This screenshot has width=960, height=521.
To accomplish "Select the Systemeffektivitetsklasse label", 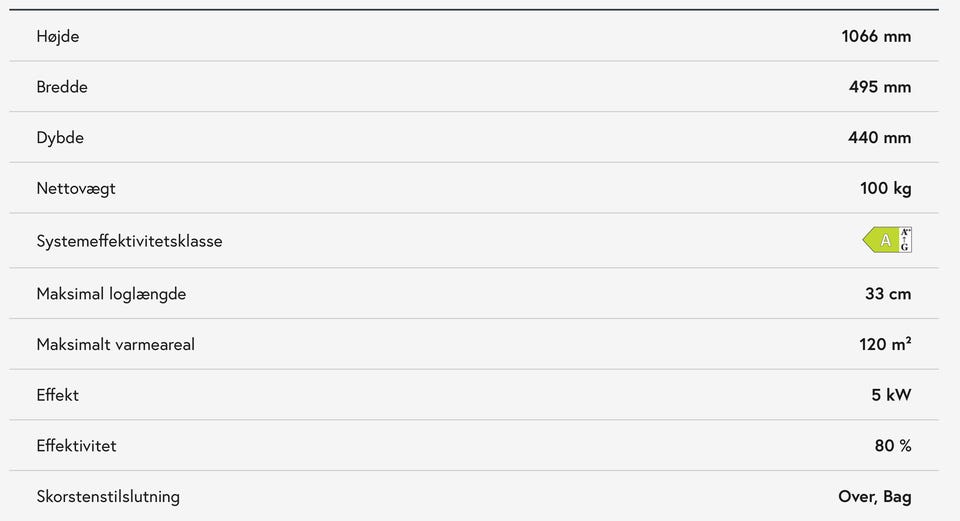I will [129, 241].
